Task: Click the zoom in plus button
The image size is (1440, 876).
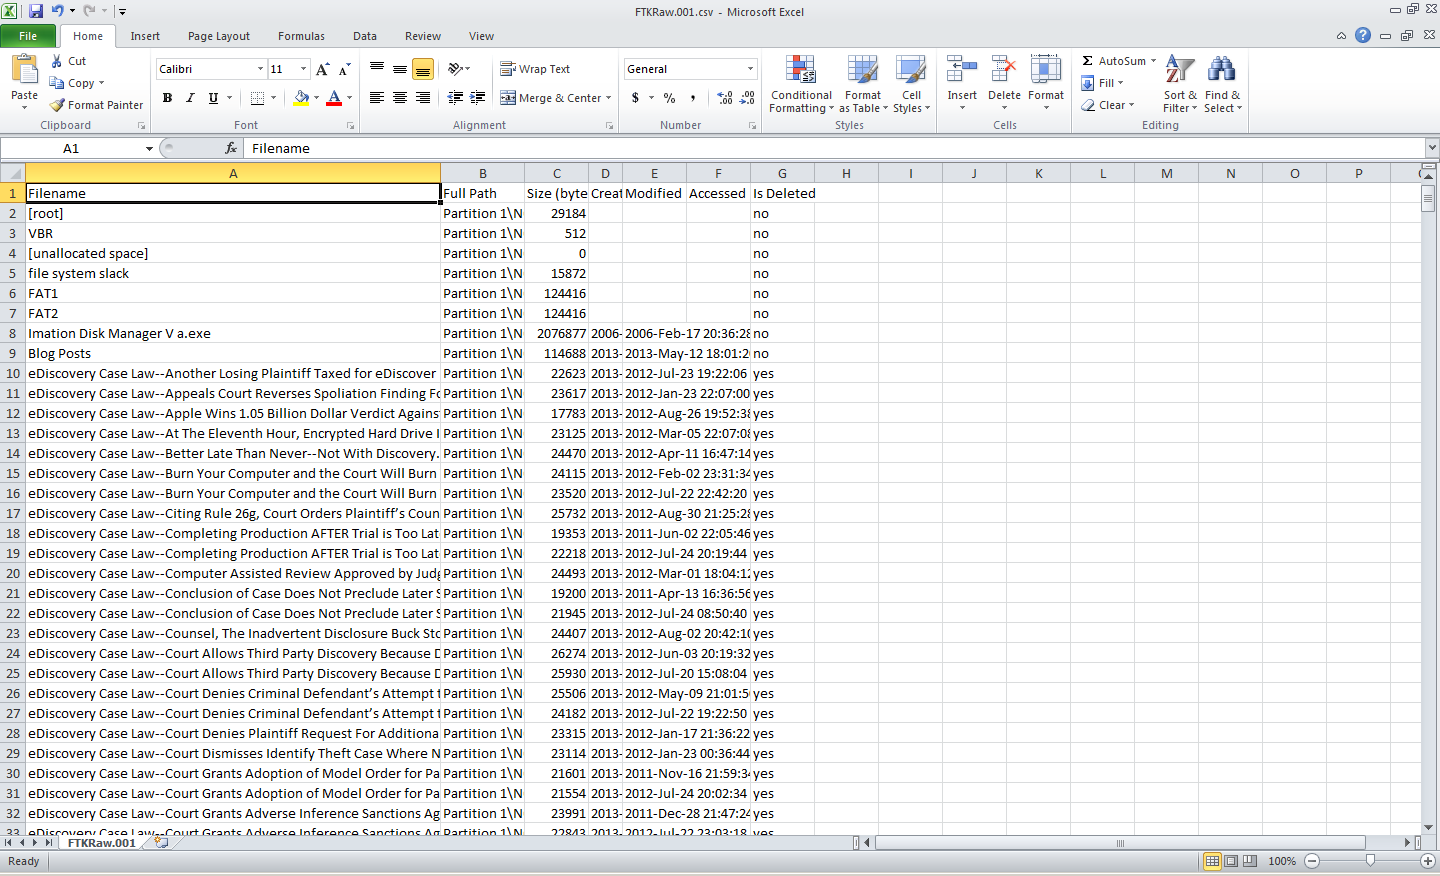Action: coord(1428,861)
